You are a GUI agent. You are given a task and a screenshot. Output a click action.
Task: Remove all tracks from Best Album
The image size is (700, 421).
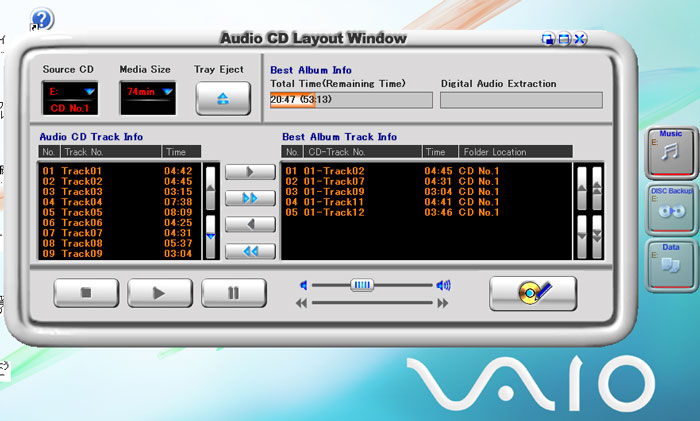point(250,251)
